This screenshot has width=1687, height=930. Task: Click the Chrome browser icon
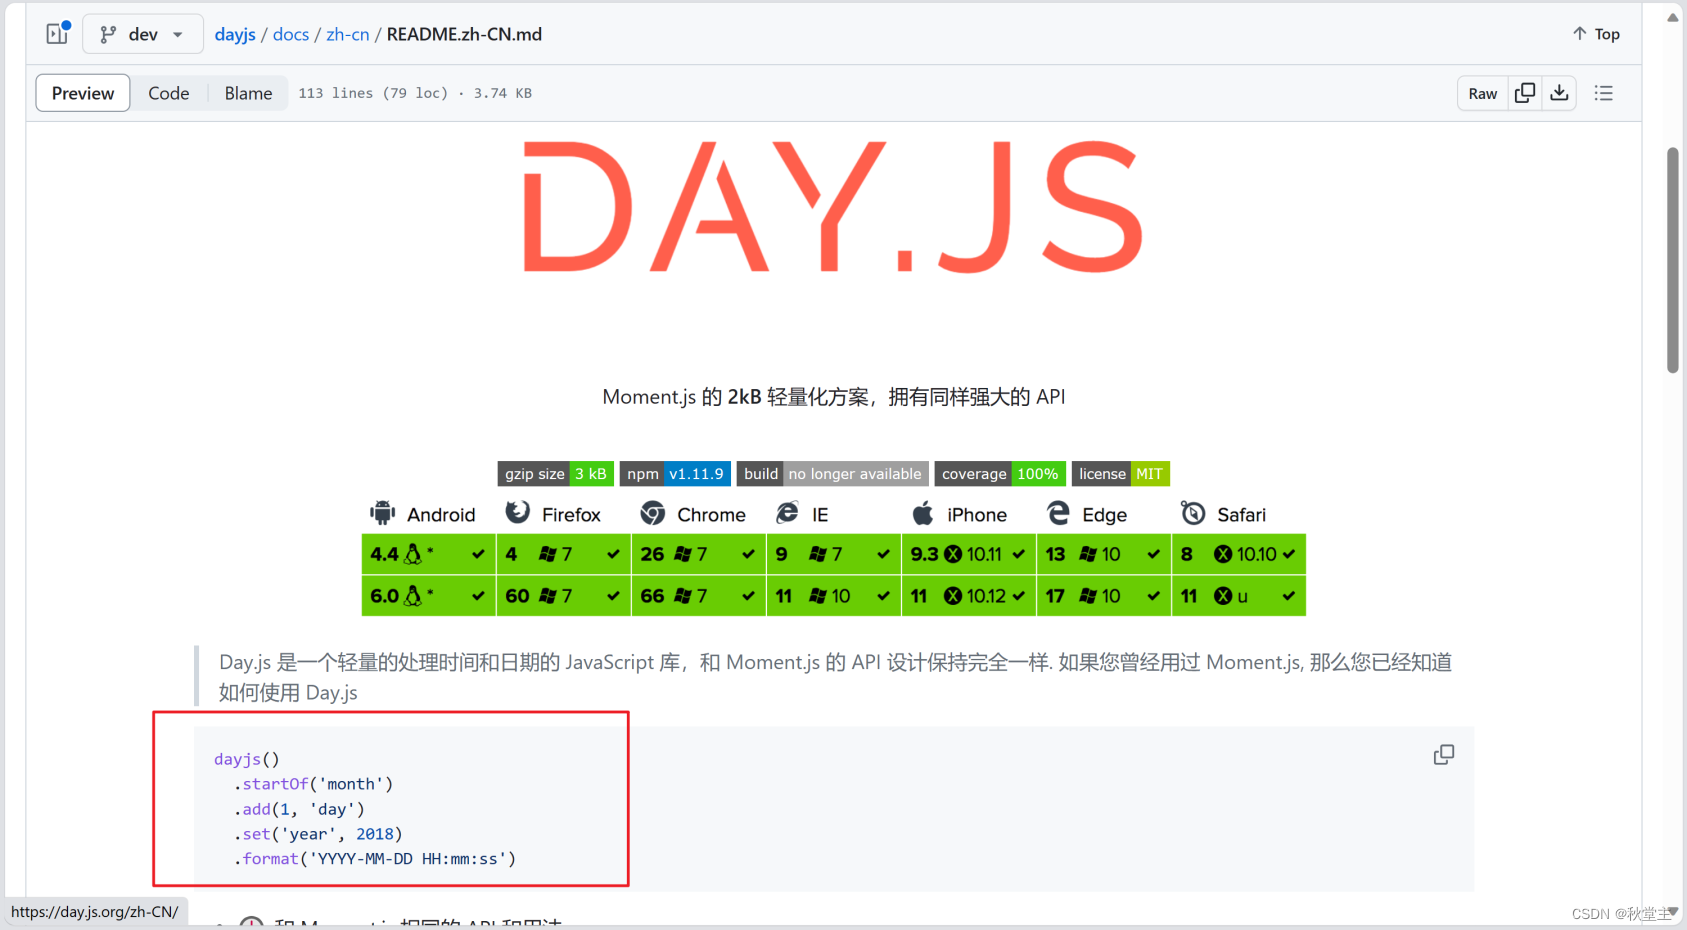pos(653,513)
